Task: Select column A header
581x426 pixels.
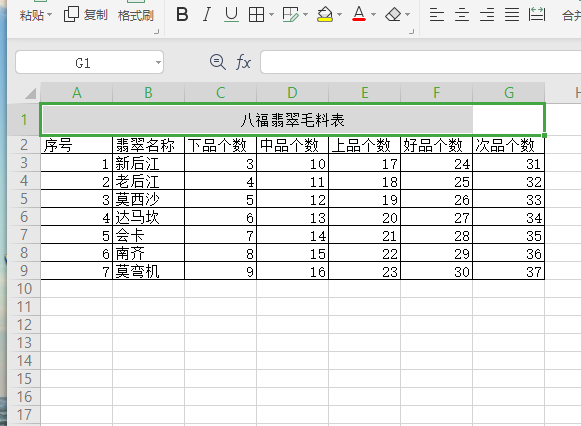Action: click(x=76, y=93)
